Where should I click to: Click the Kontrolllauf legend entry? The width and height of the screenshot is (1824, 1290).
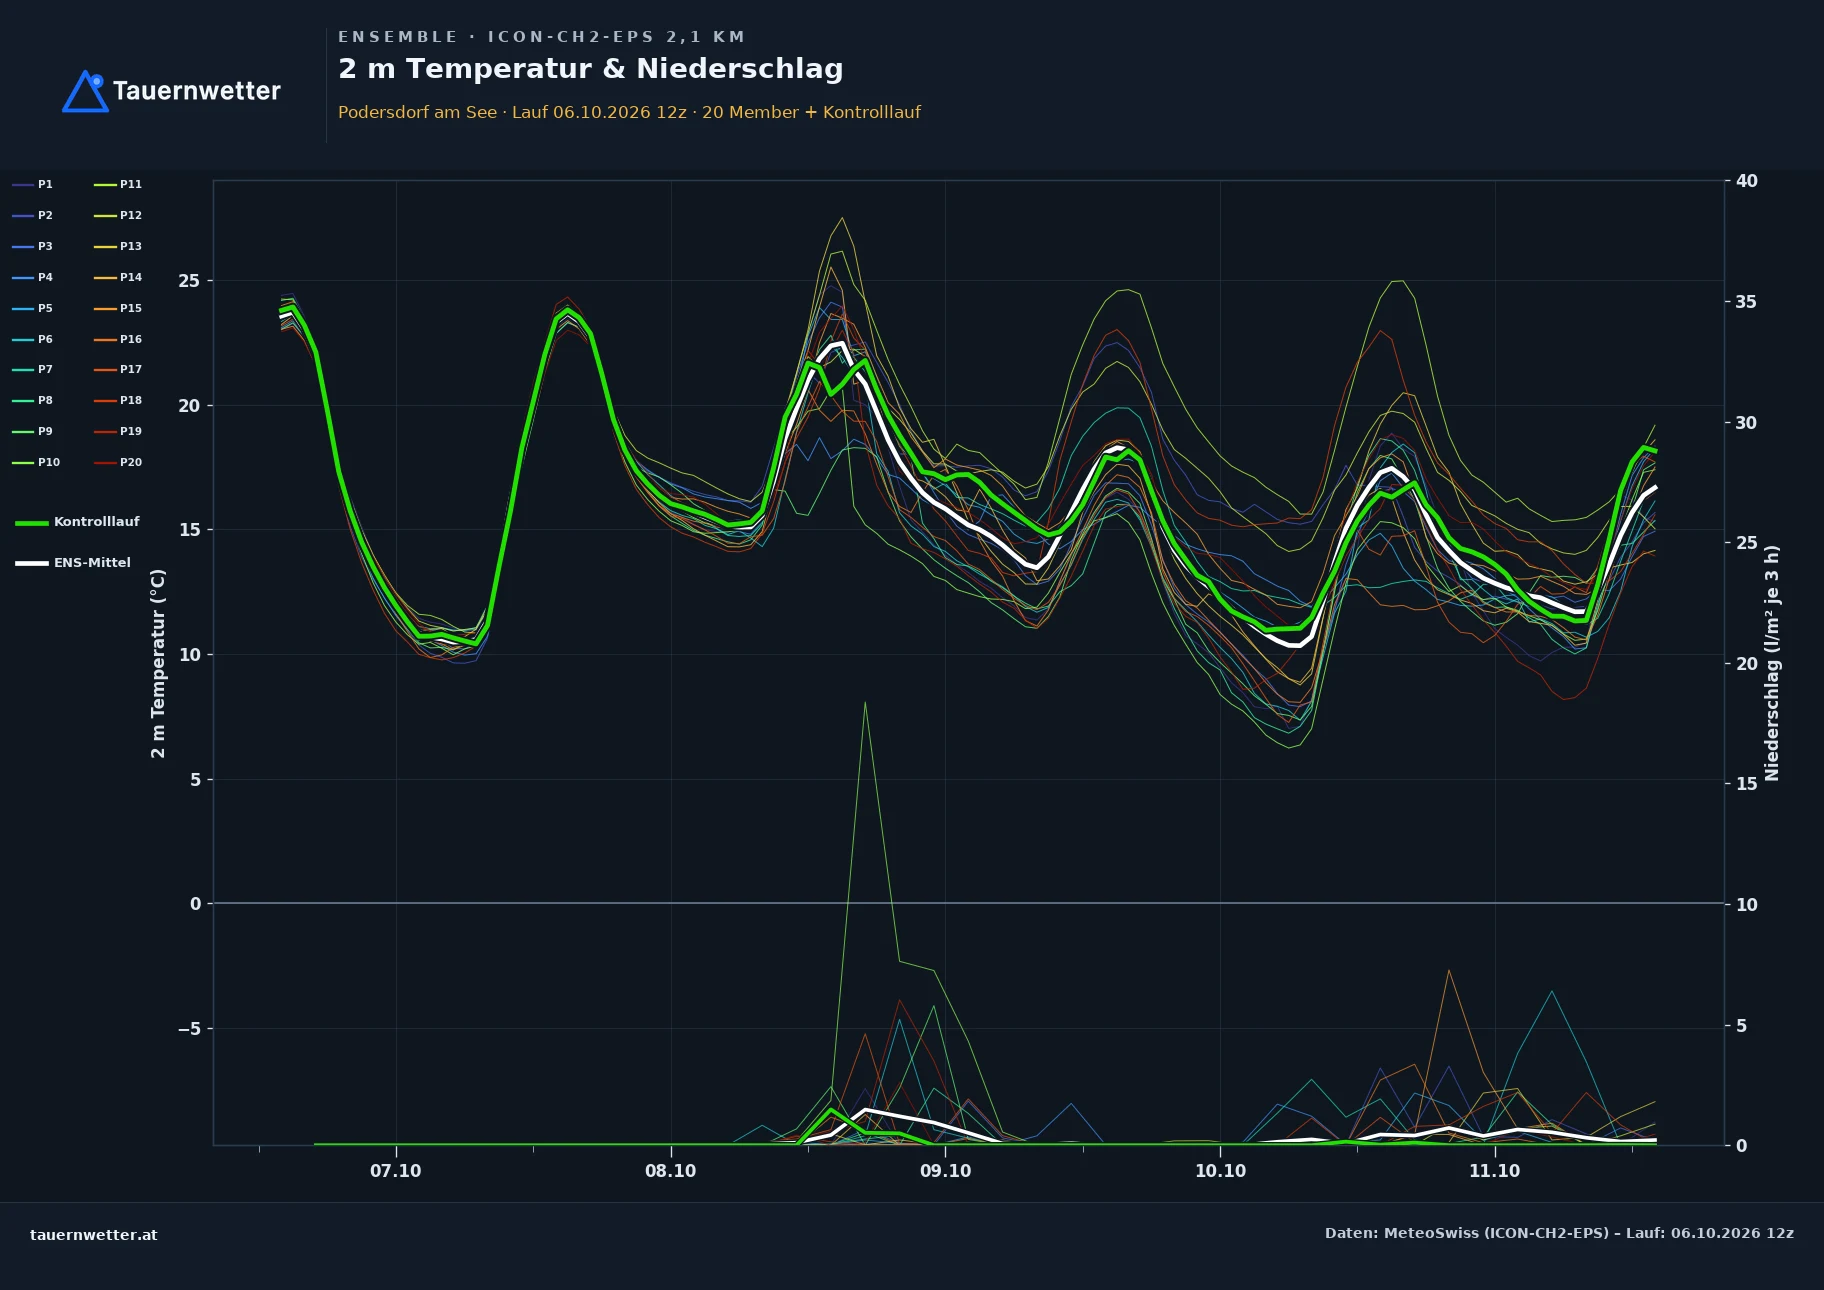click(x=78, y=522)
